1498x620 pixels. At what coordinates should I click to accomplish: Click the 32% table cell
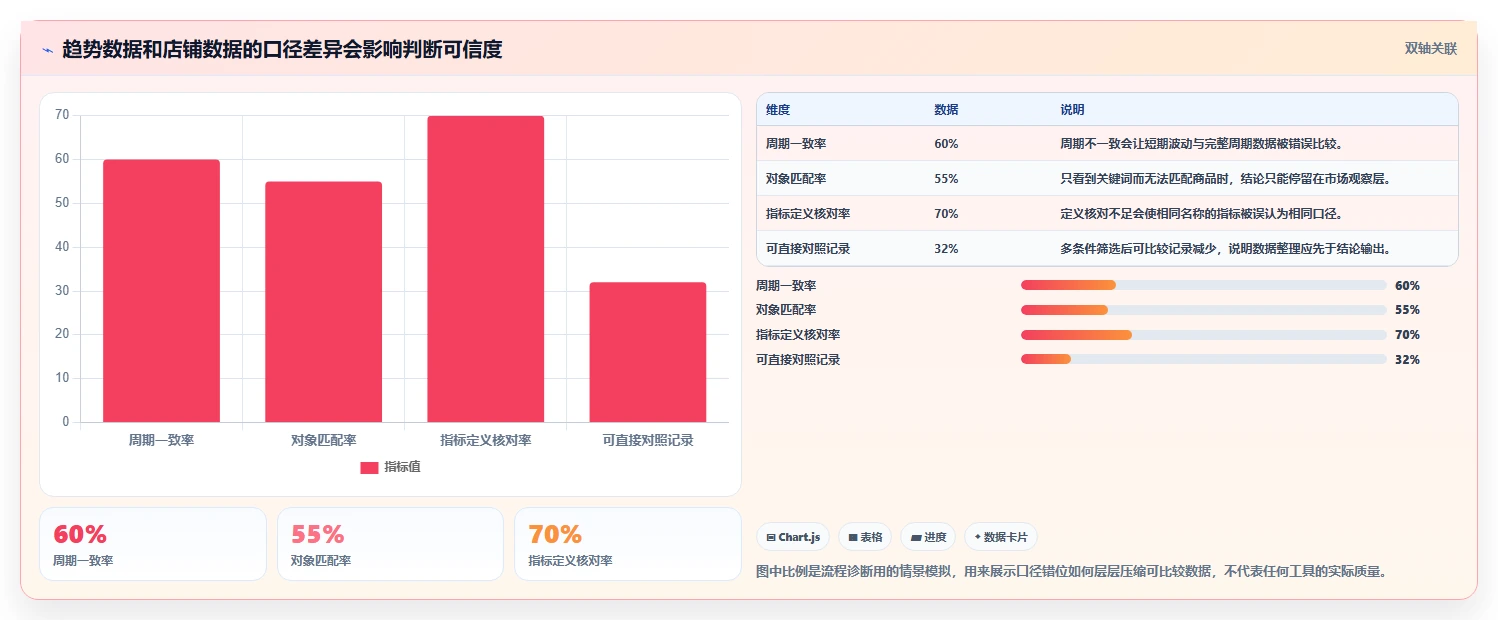[x=946, y=249]
